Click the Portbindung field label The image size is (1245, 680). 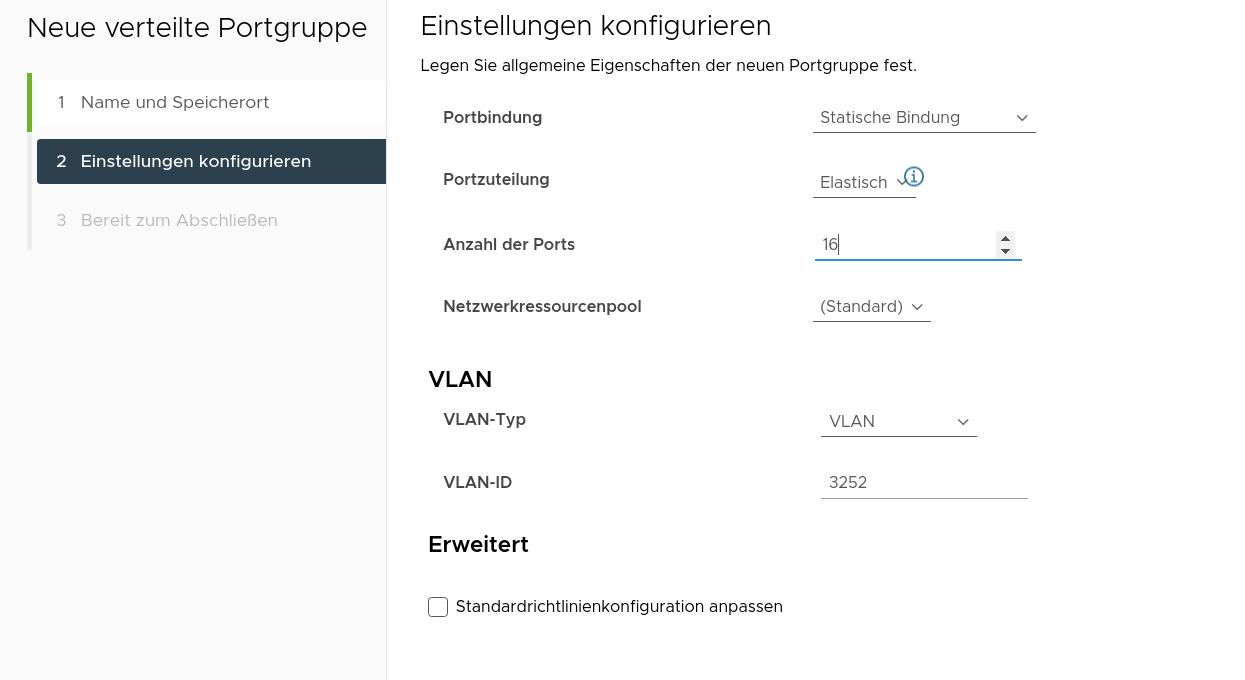[492, 118]
